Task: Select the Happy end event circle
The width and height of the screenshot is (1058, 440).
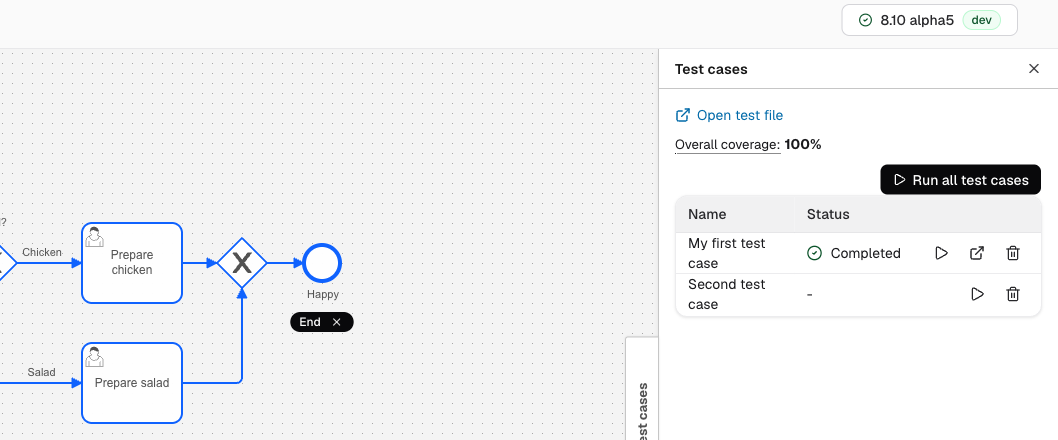Action: pyautogui.click(x=323, y=263)
